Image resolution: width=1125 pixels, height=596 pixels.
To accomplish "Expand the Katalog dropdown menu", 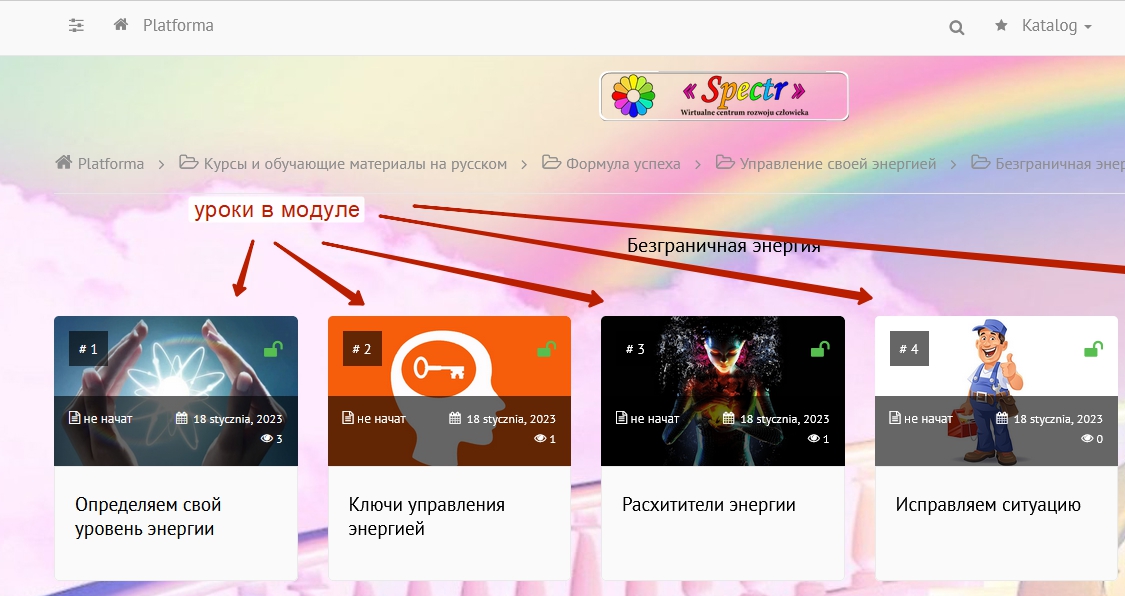I will (1056, 26).
